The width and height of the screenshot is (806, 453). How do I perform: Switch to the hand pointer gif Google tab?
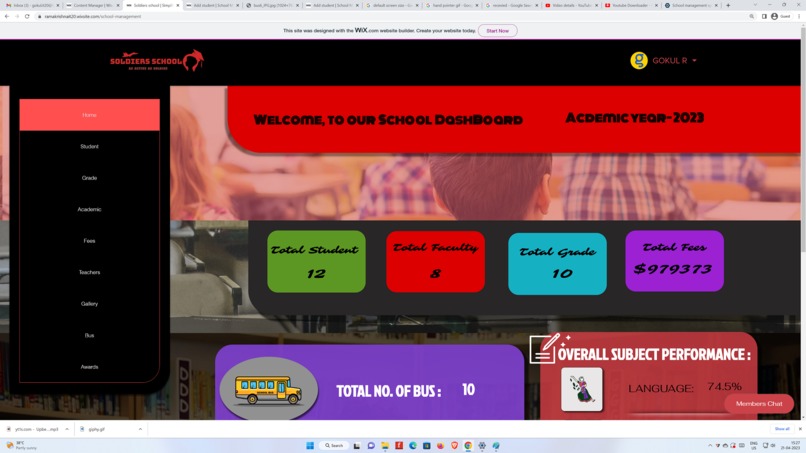[x=451, y=5]
